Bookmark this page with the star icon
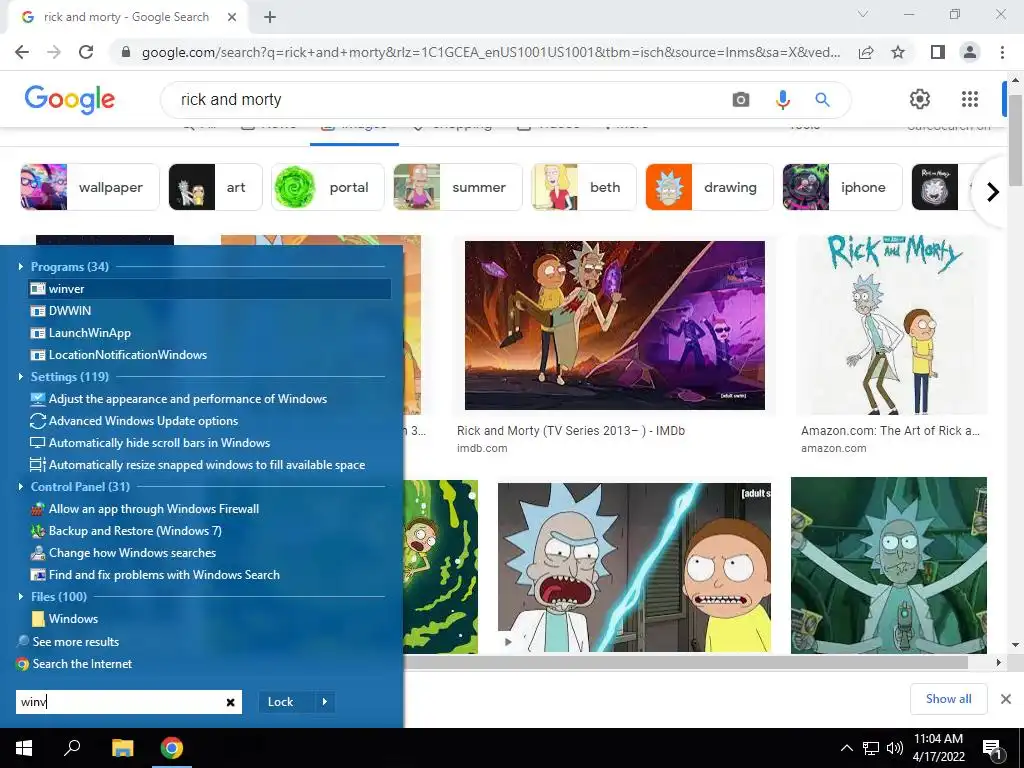 pos(898,52)
